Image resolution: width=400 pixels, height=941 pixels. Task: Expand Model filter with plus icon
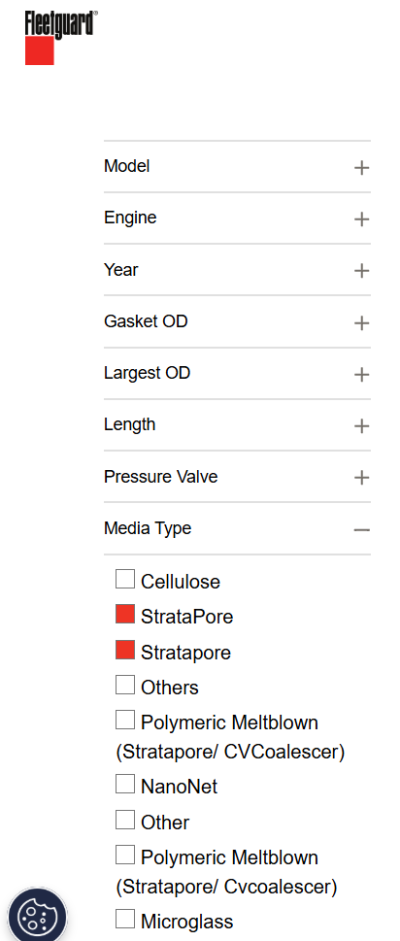(x=361, y=167)
